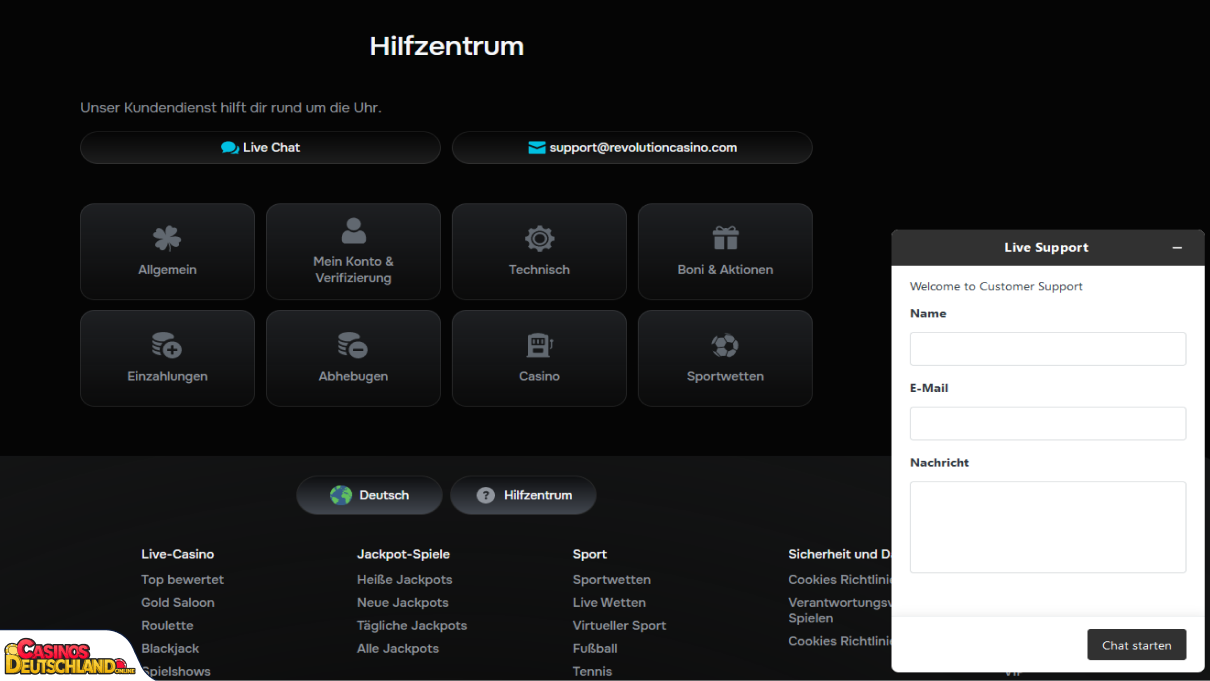Click the Welcome to Customer Support text
The width and height of the screenshot is (1210, 681).
click(996, 287)
